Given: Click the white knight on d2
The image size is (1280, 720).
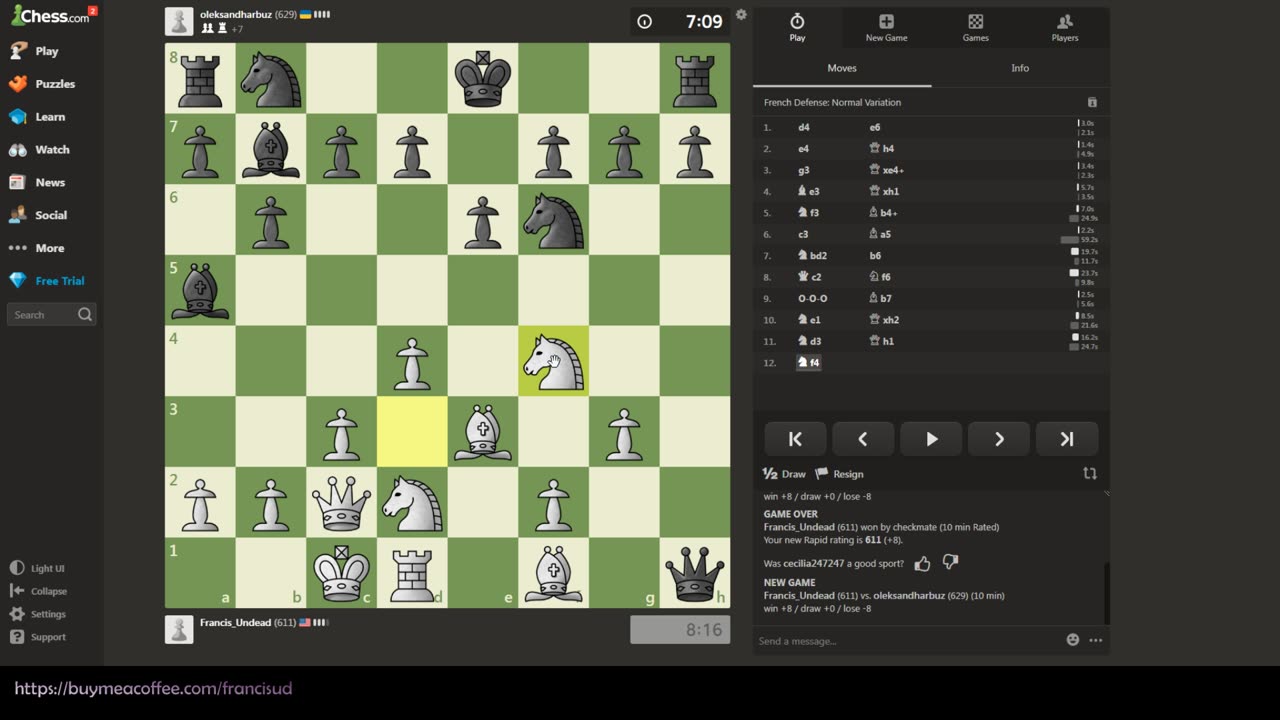Looking at the screenshot, I should tap(412, 502).
